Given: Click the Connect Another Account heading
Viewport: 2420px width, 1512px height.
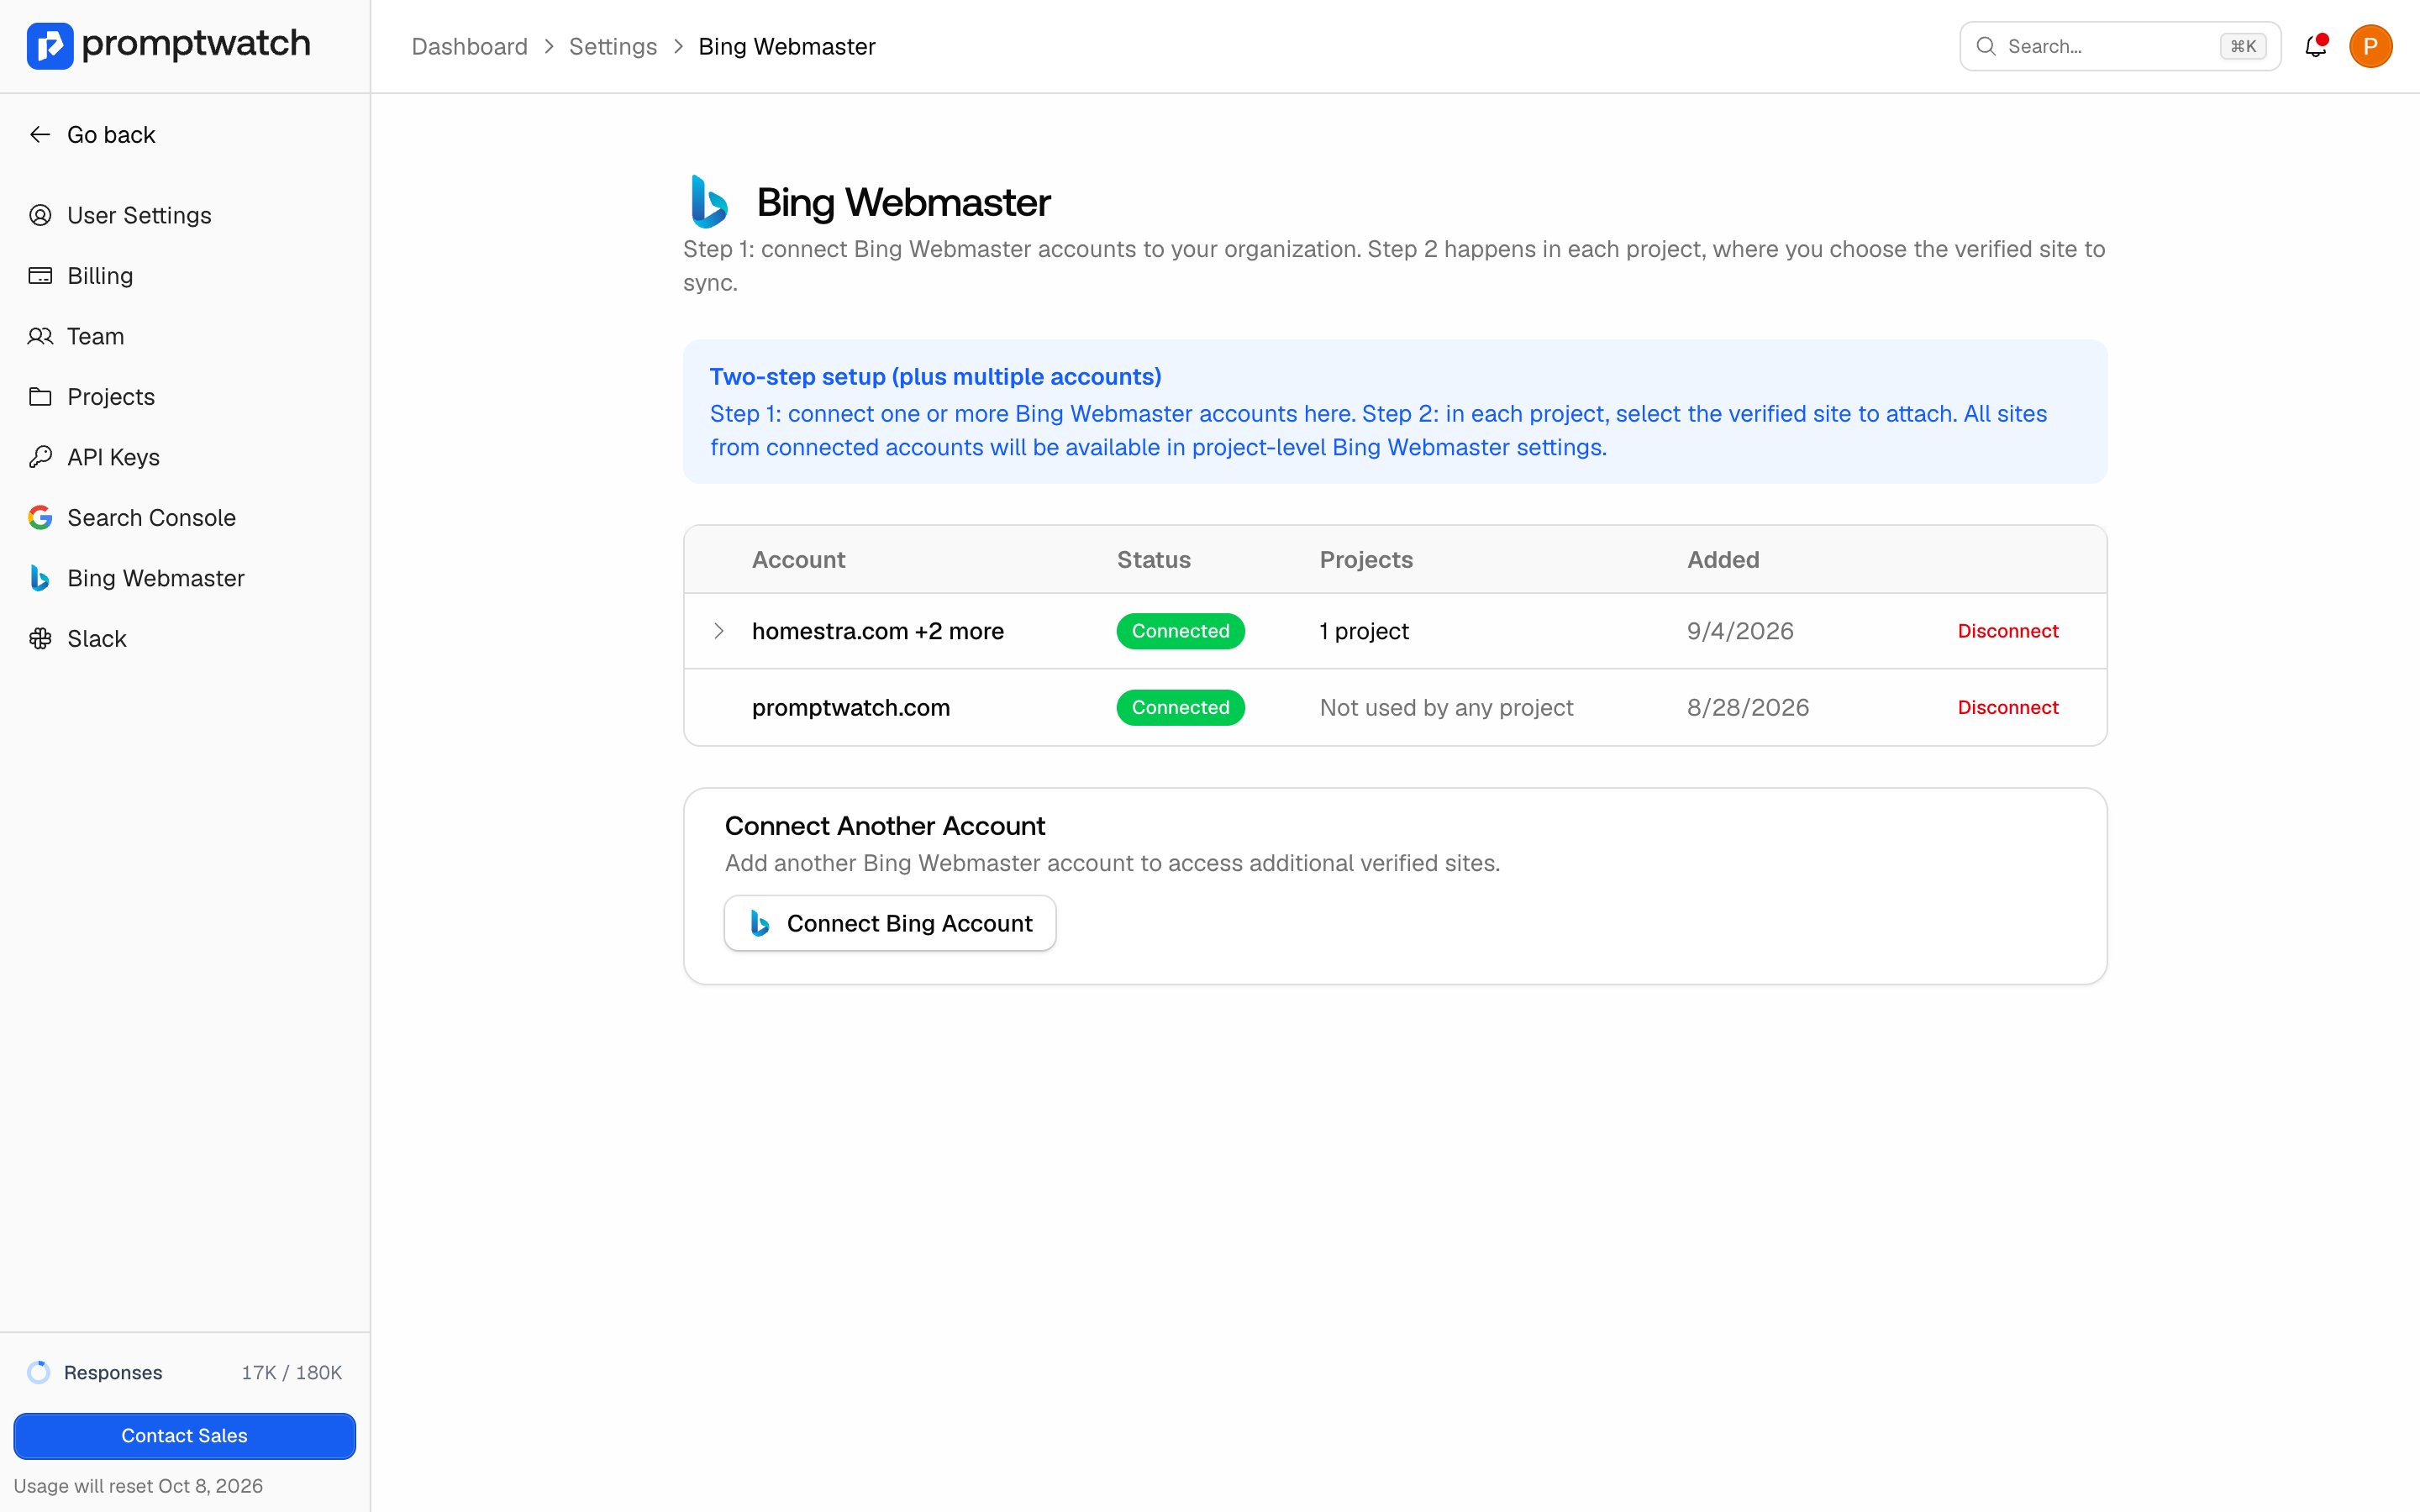Looking at the screenshot, I should 884,826.
